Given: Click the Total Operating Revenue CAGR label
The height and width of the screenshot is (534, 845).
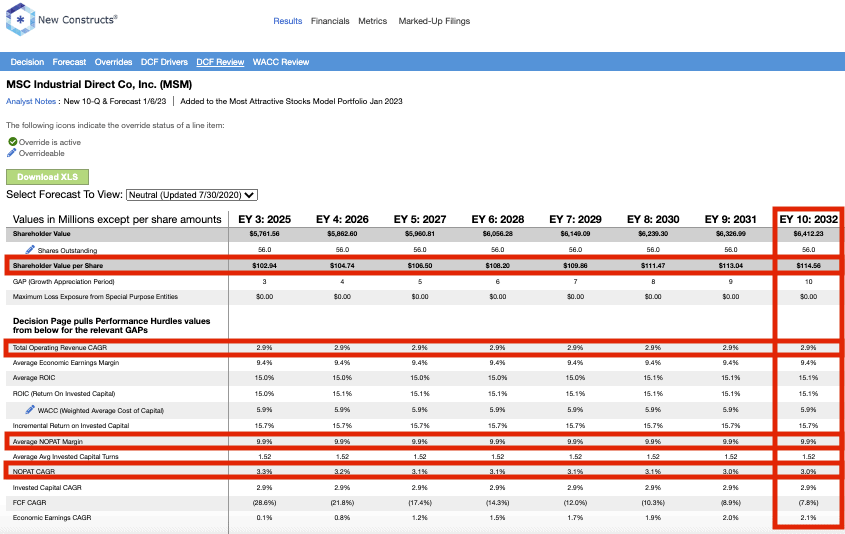Looking at the screenshot, I should 60,348.
